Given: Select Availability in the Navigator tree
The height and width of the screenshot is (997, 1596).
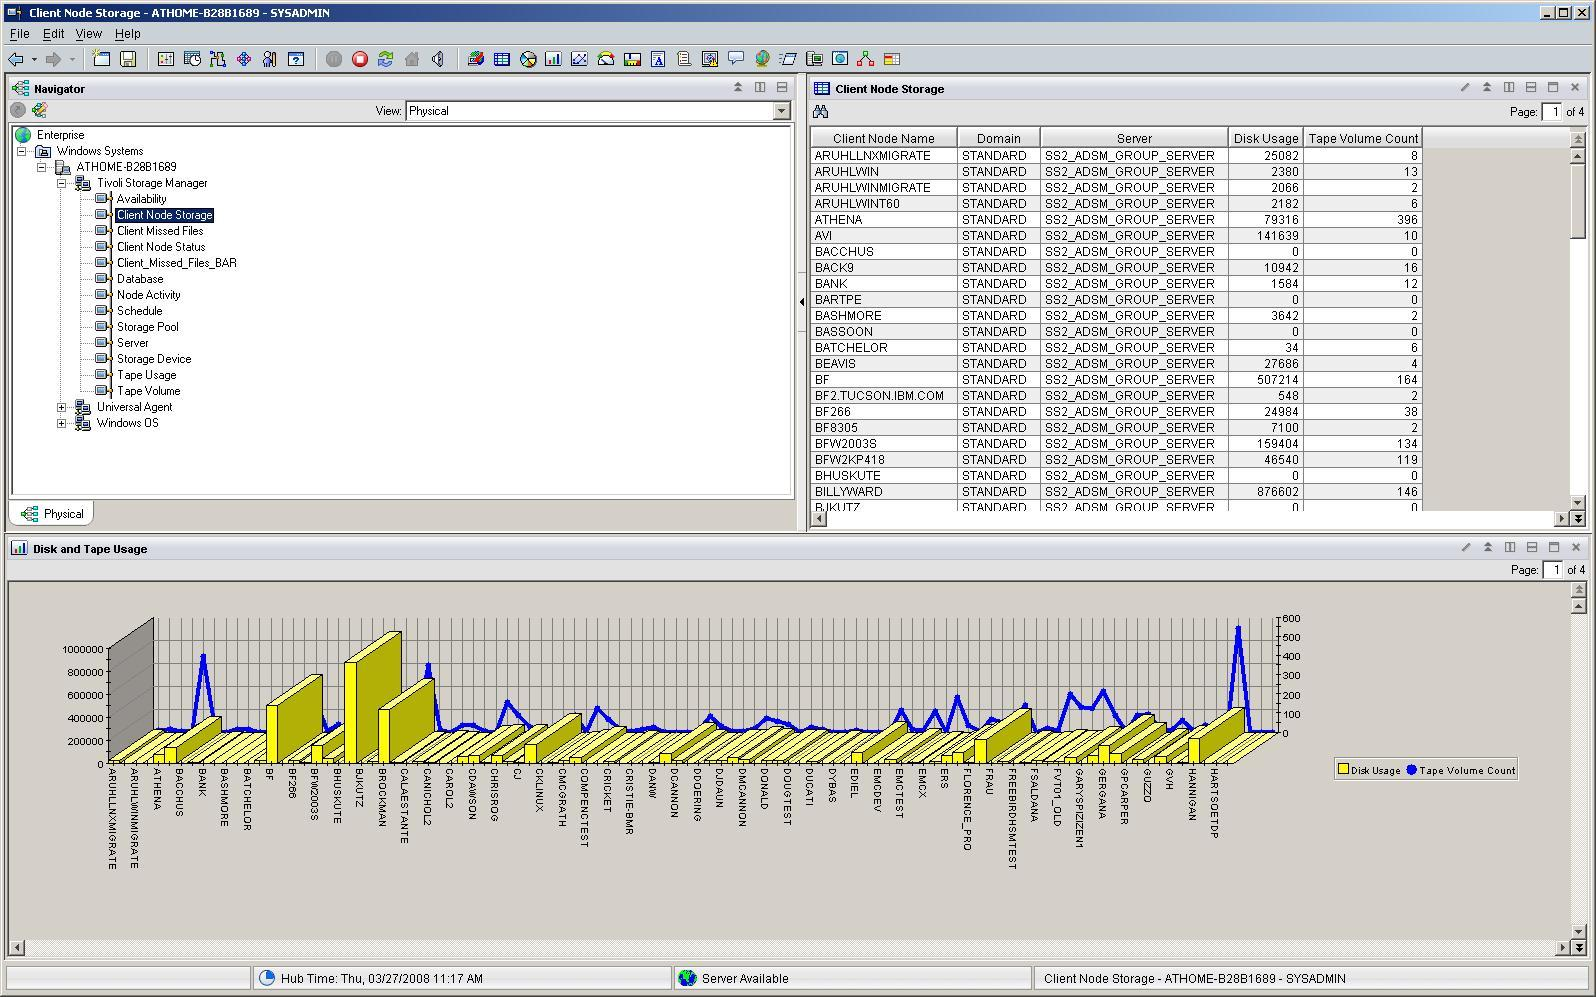Looking at the screenshot, I should point(141,199).
